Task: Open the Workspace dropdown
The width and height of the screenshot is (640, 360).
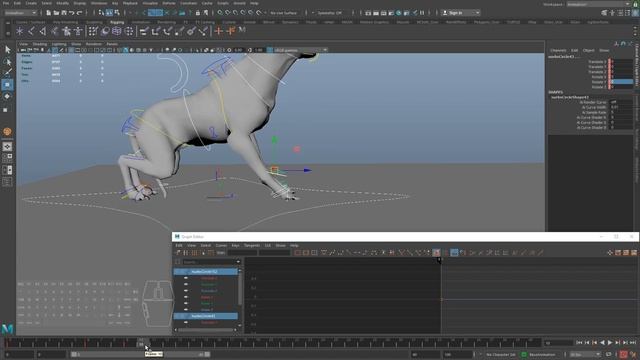Action: 599,4
